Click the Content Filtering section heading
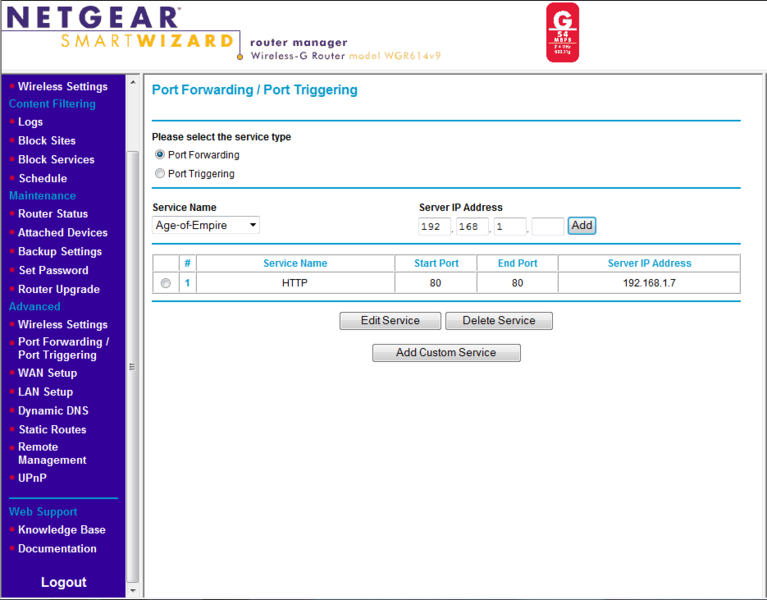The image size is (767, 600). click(x=52, y=104)
